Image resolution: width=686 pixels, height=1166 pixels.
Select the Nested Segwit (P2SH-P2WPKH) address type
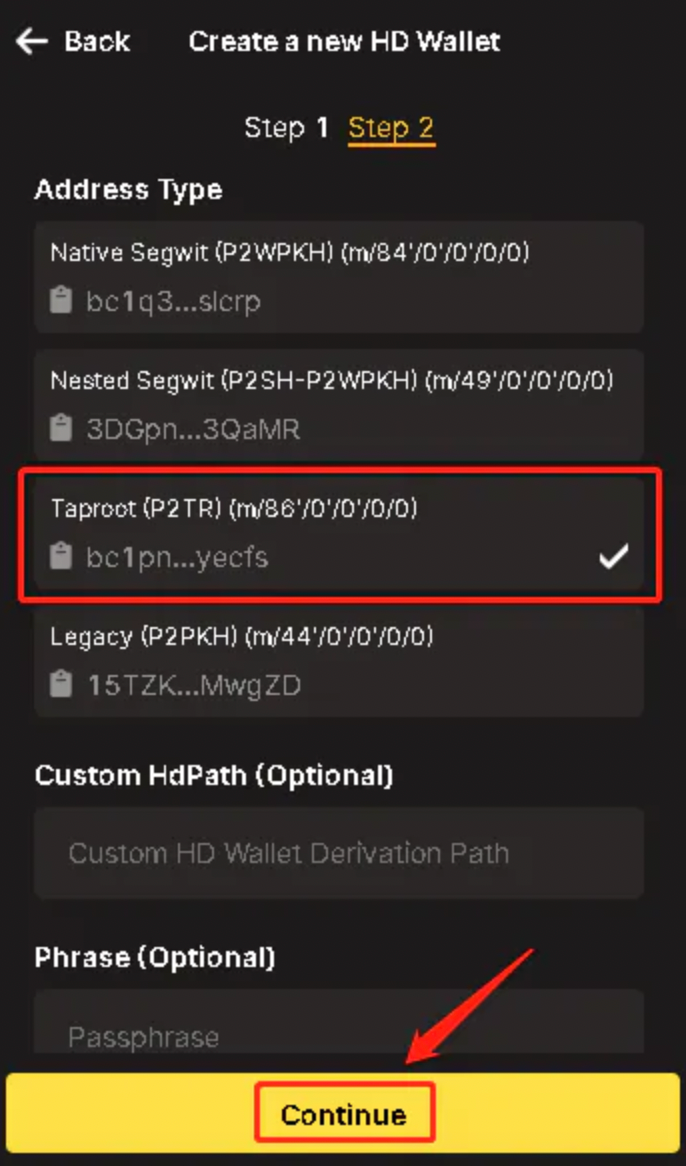(x=340, y=405)
